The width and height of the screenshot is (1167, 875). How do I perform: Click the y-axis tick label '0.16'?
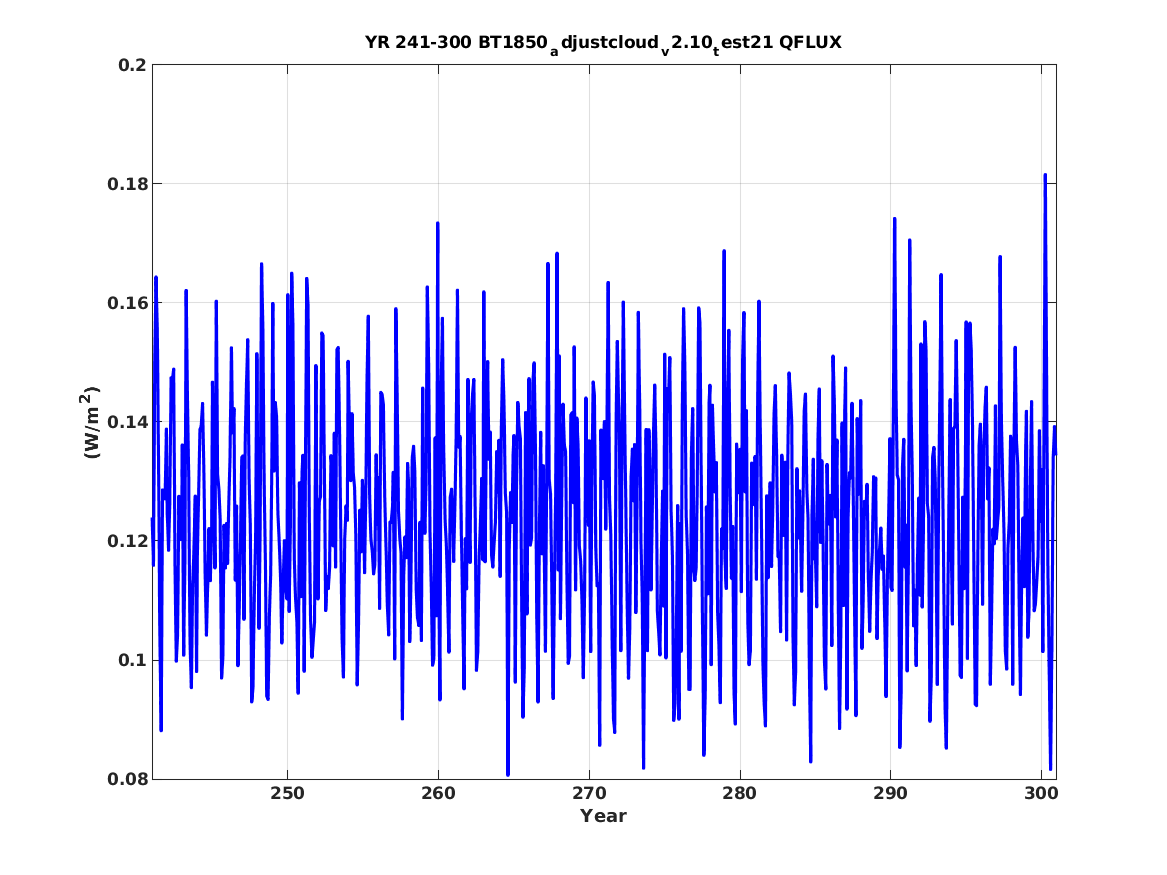coord(127,304)
